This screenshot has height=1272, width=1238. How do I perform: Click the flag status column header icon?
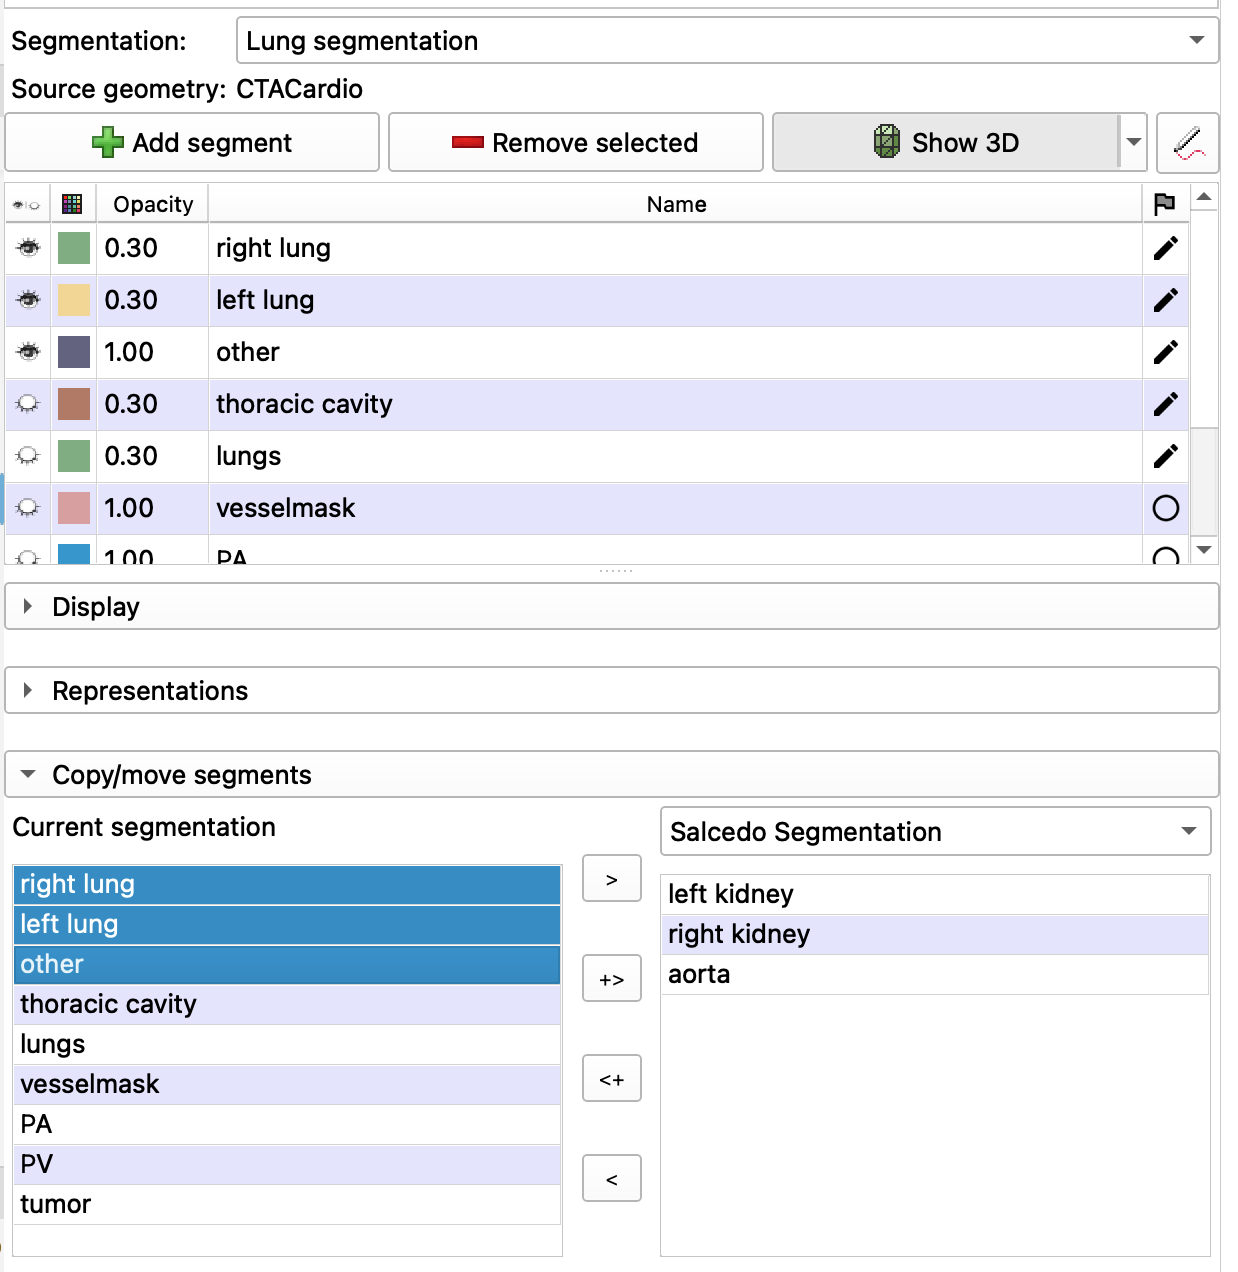[x=1164, y=204]
